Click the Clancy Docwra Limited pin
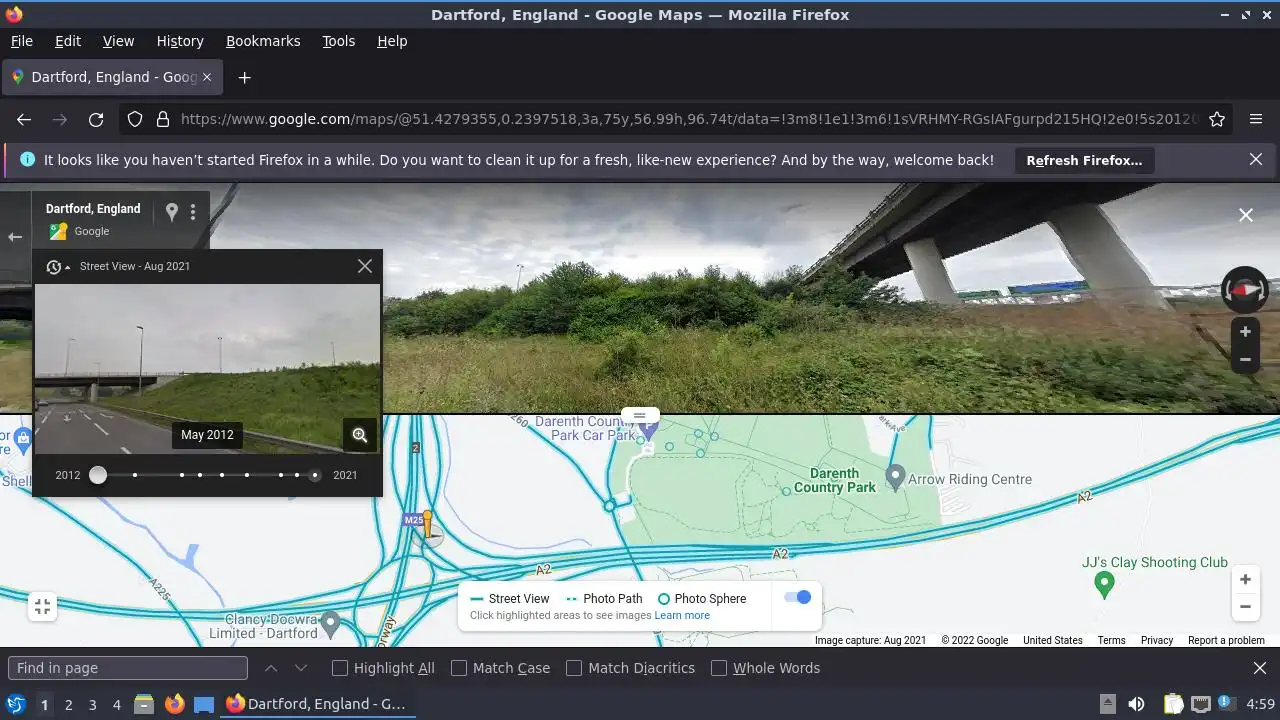Screen dimensions: 1280x720 pos(330,624)
